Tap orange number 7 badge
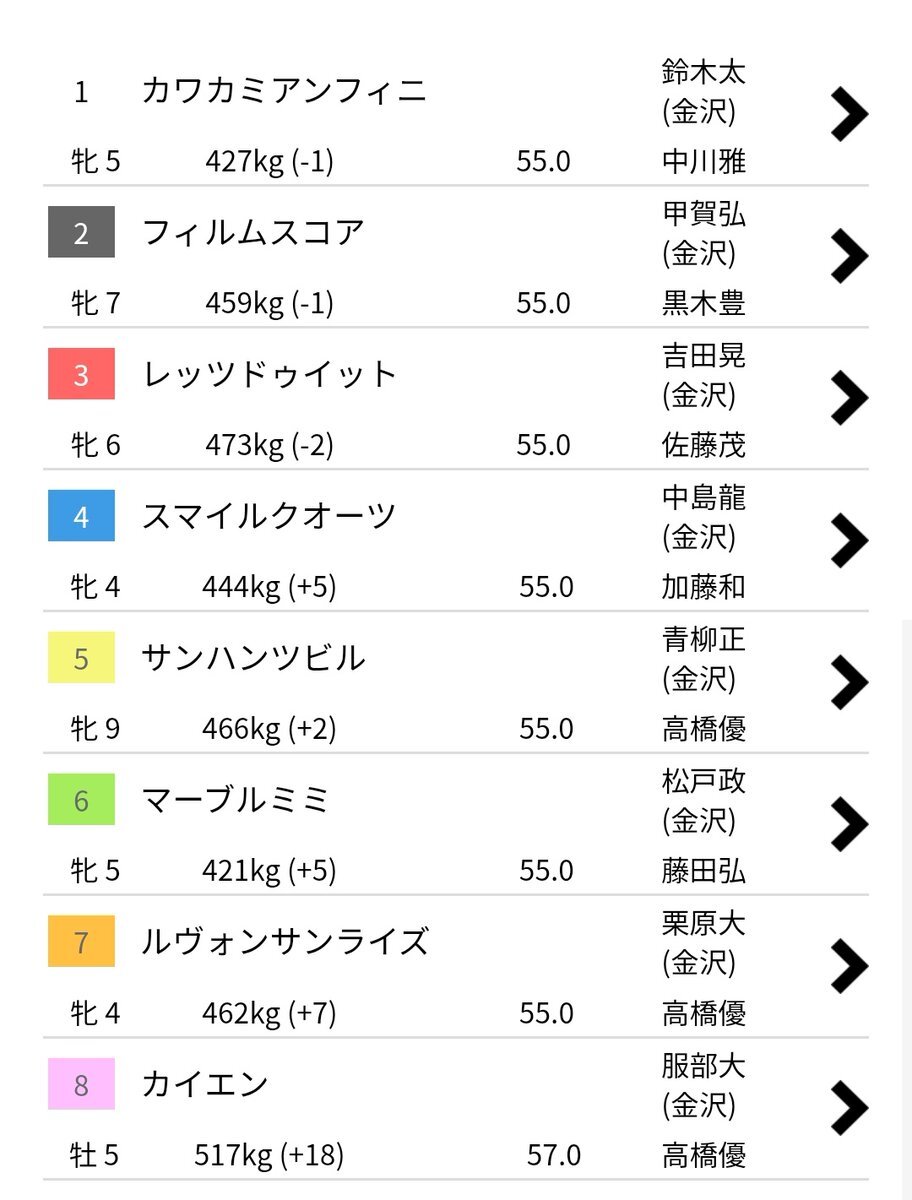Screen dimensions: 912x1200 coord(81,942)
